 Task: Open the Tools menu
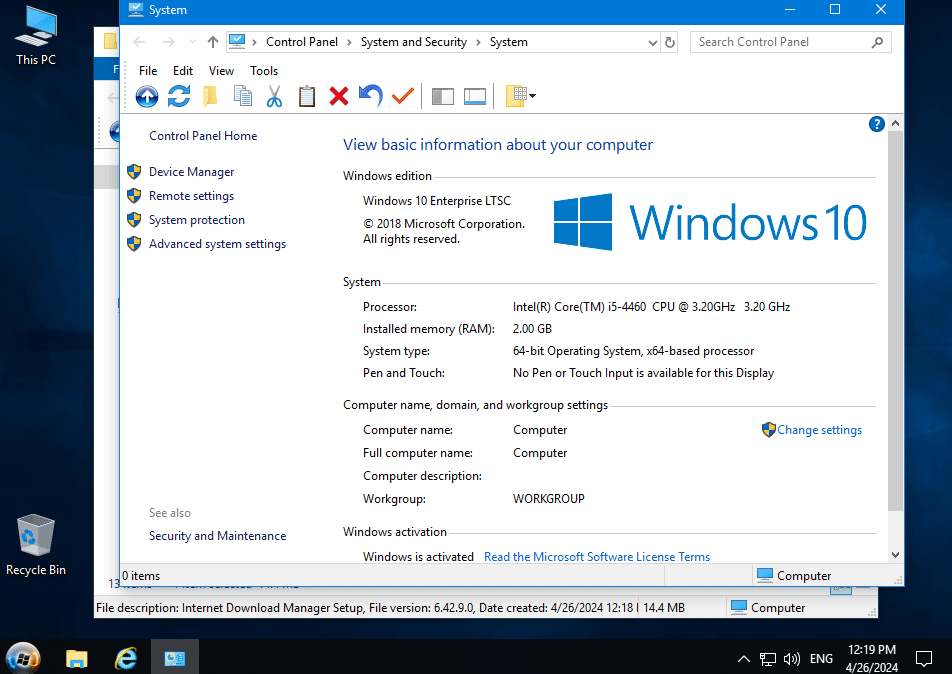point(264,71)
